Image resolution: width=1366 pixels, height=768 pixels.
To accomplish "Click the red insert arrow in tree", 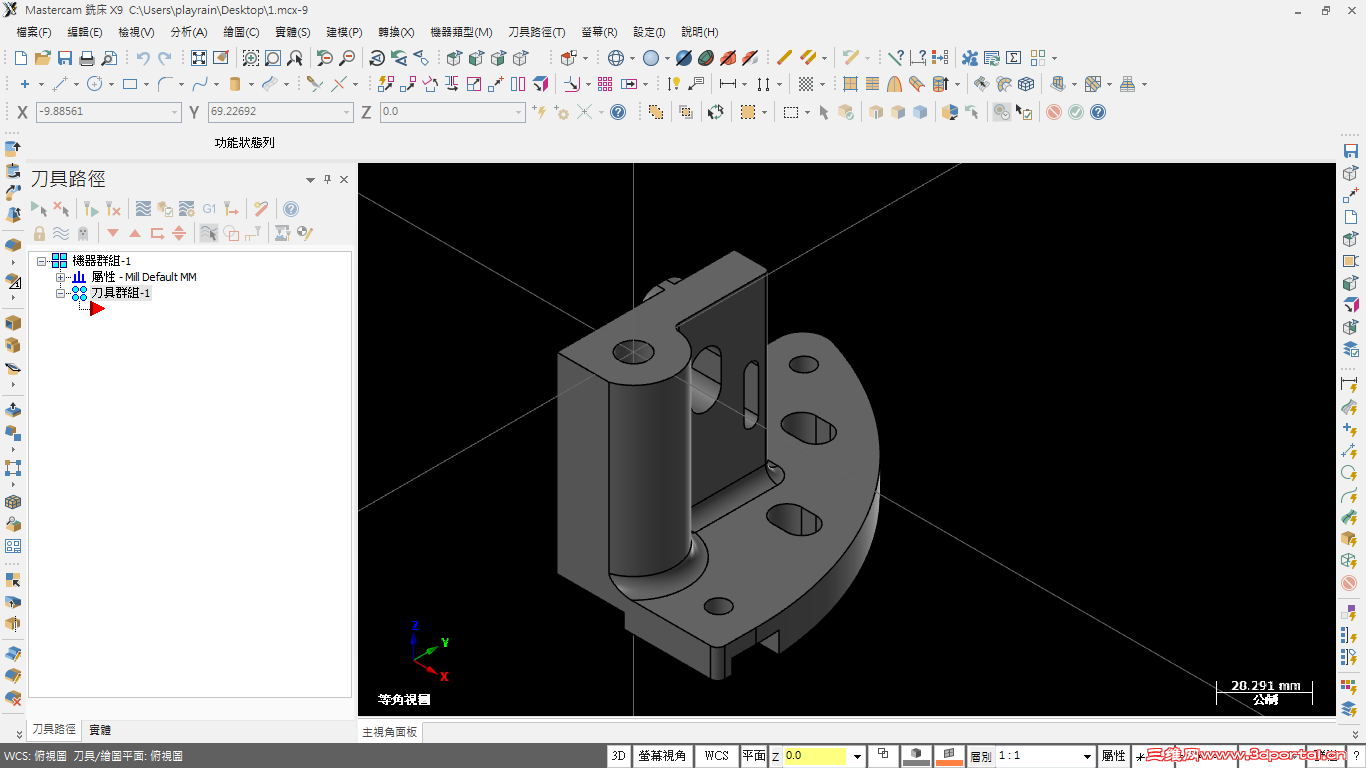I will tap(97, 309).
